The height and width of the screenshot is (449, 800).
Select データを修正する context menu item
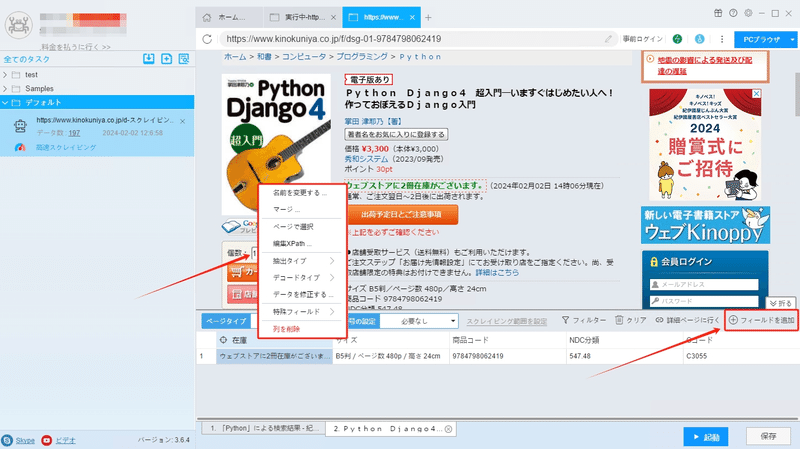click(x=301, y=294)
